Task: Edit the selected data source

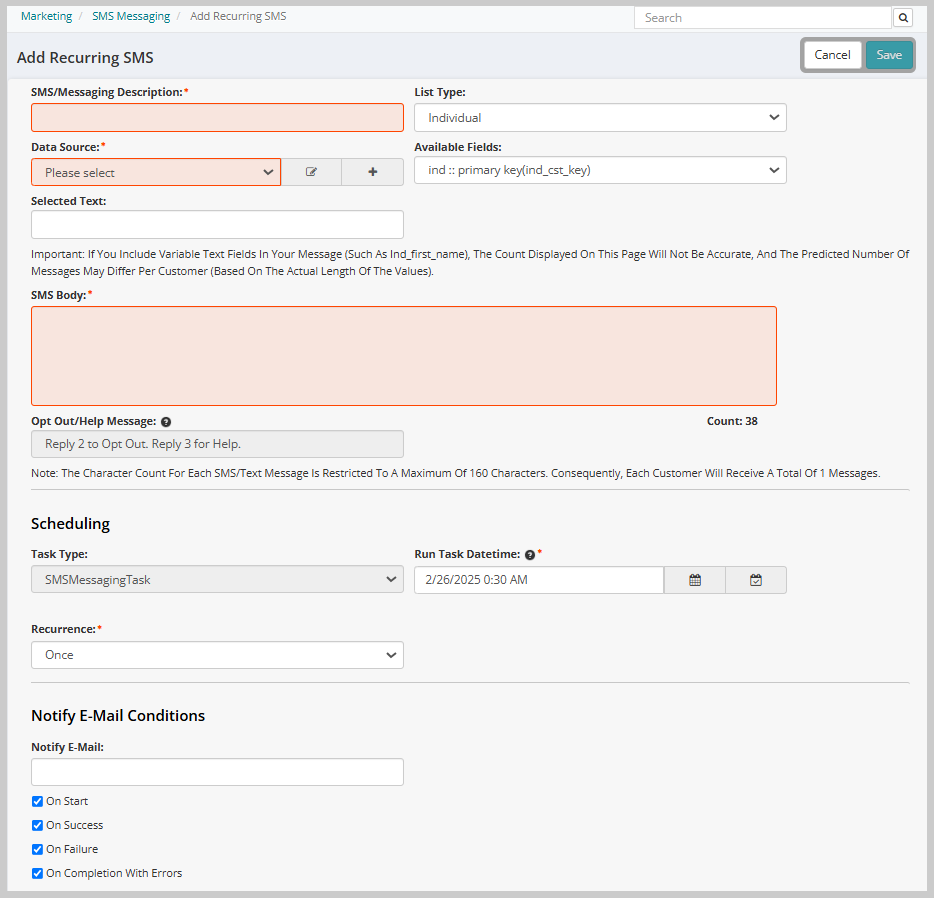Action: 311,172
